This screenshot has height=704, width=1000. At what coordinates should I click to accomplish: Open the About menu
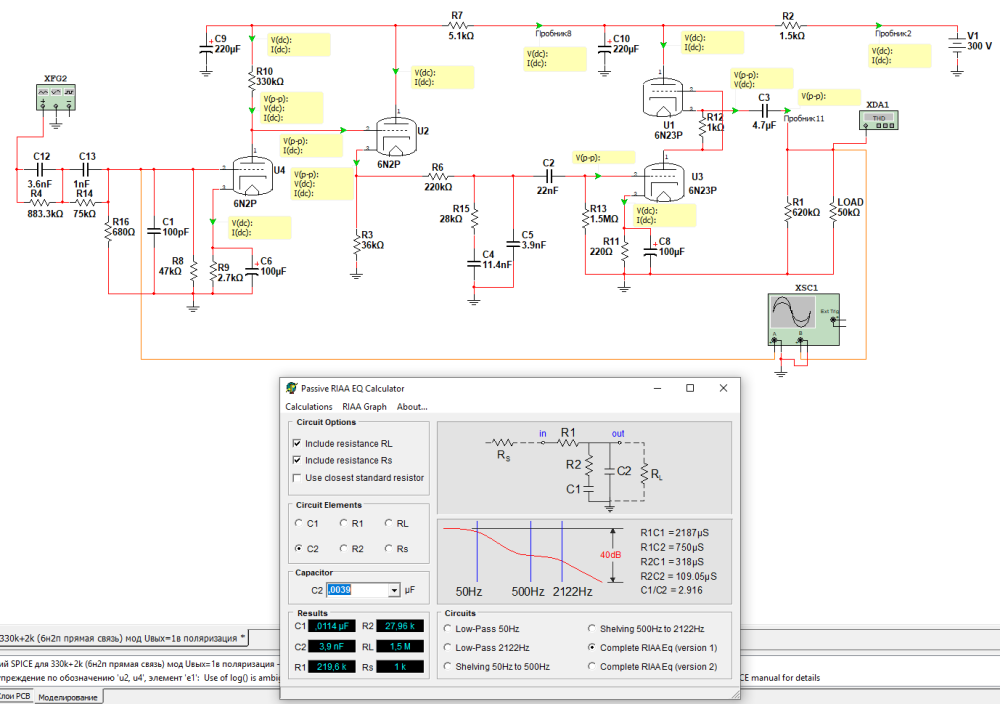(411, 407)
